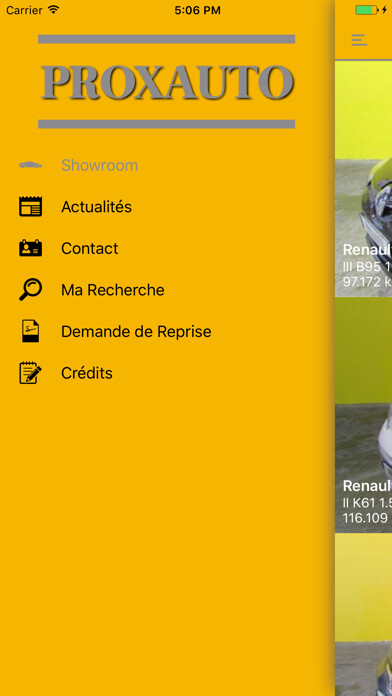Open the Crédits menu item
The width and height of the screenshot is (392, 696).
tap(167, 373)
